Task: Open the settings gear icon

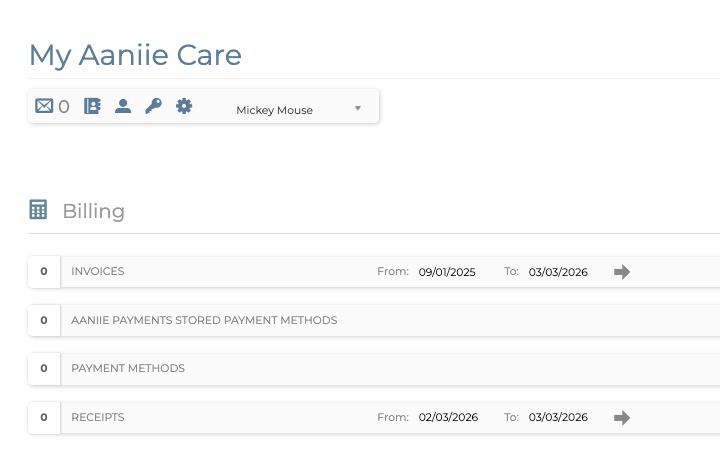Action: [x=184, y=106]
